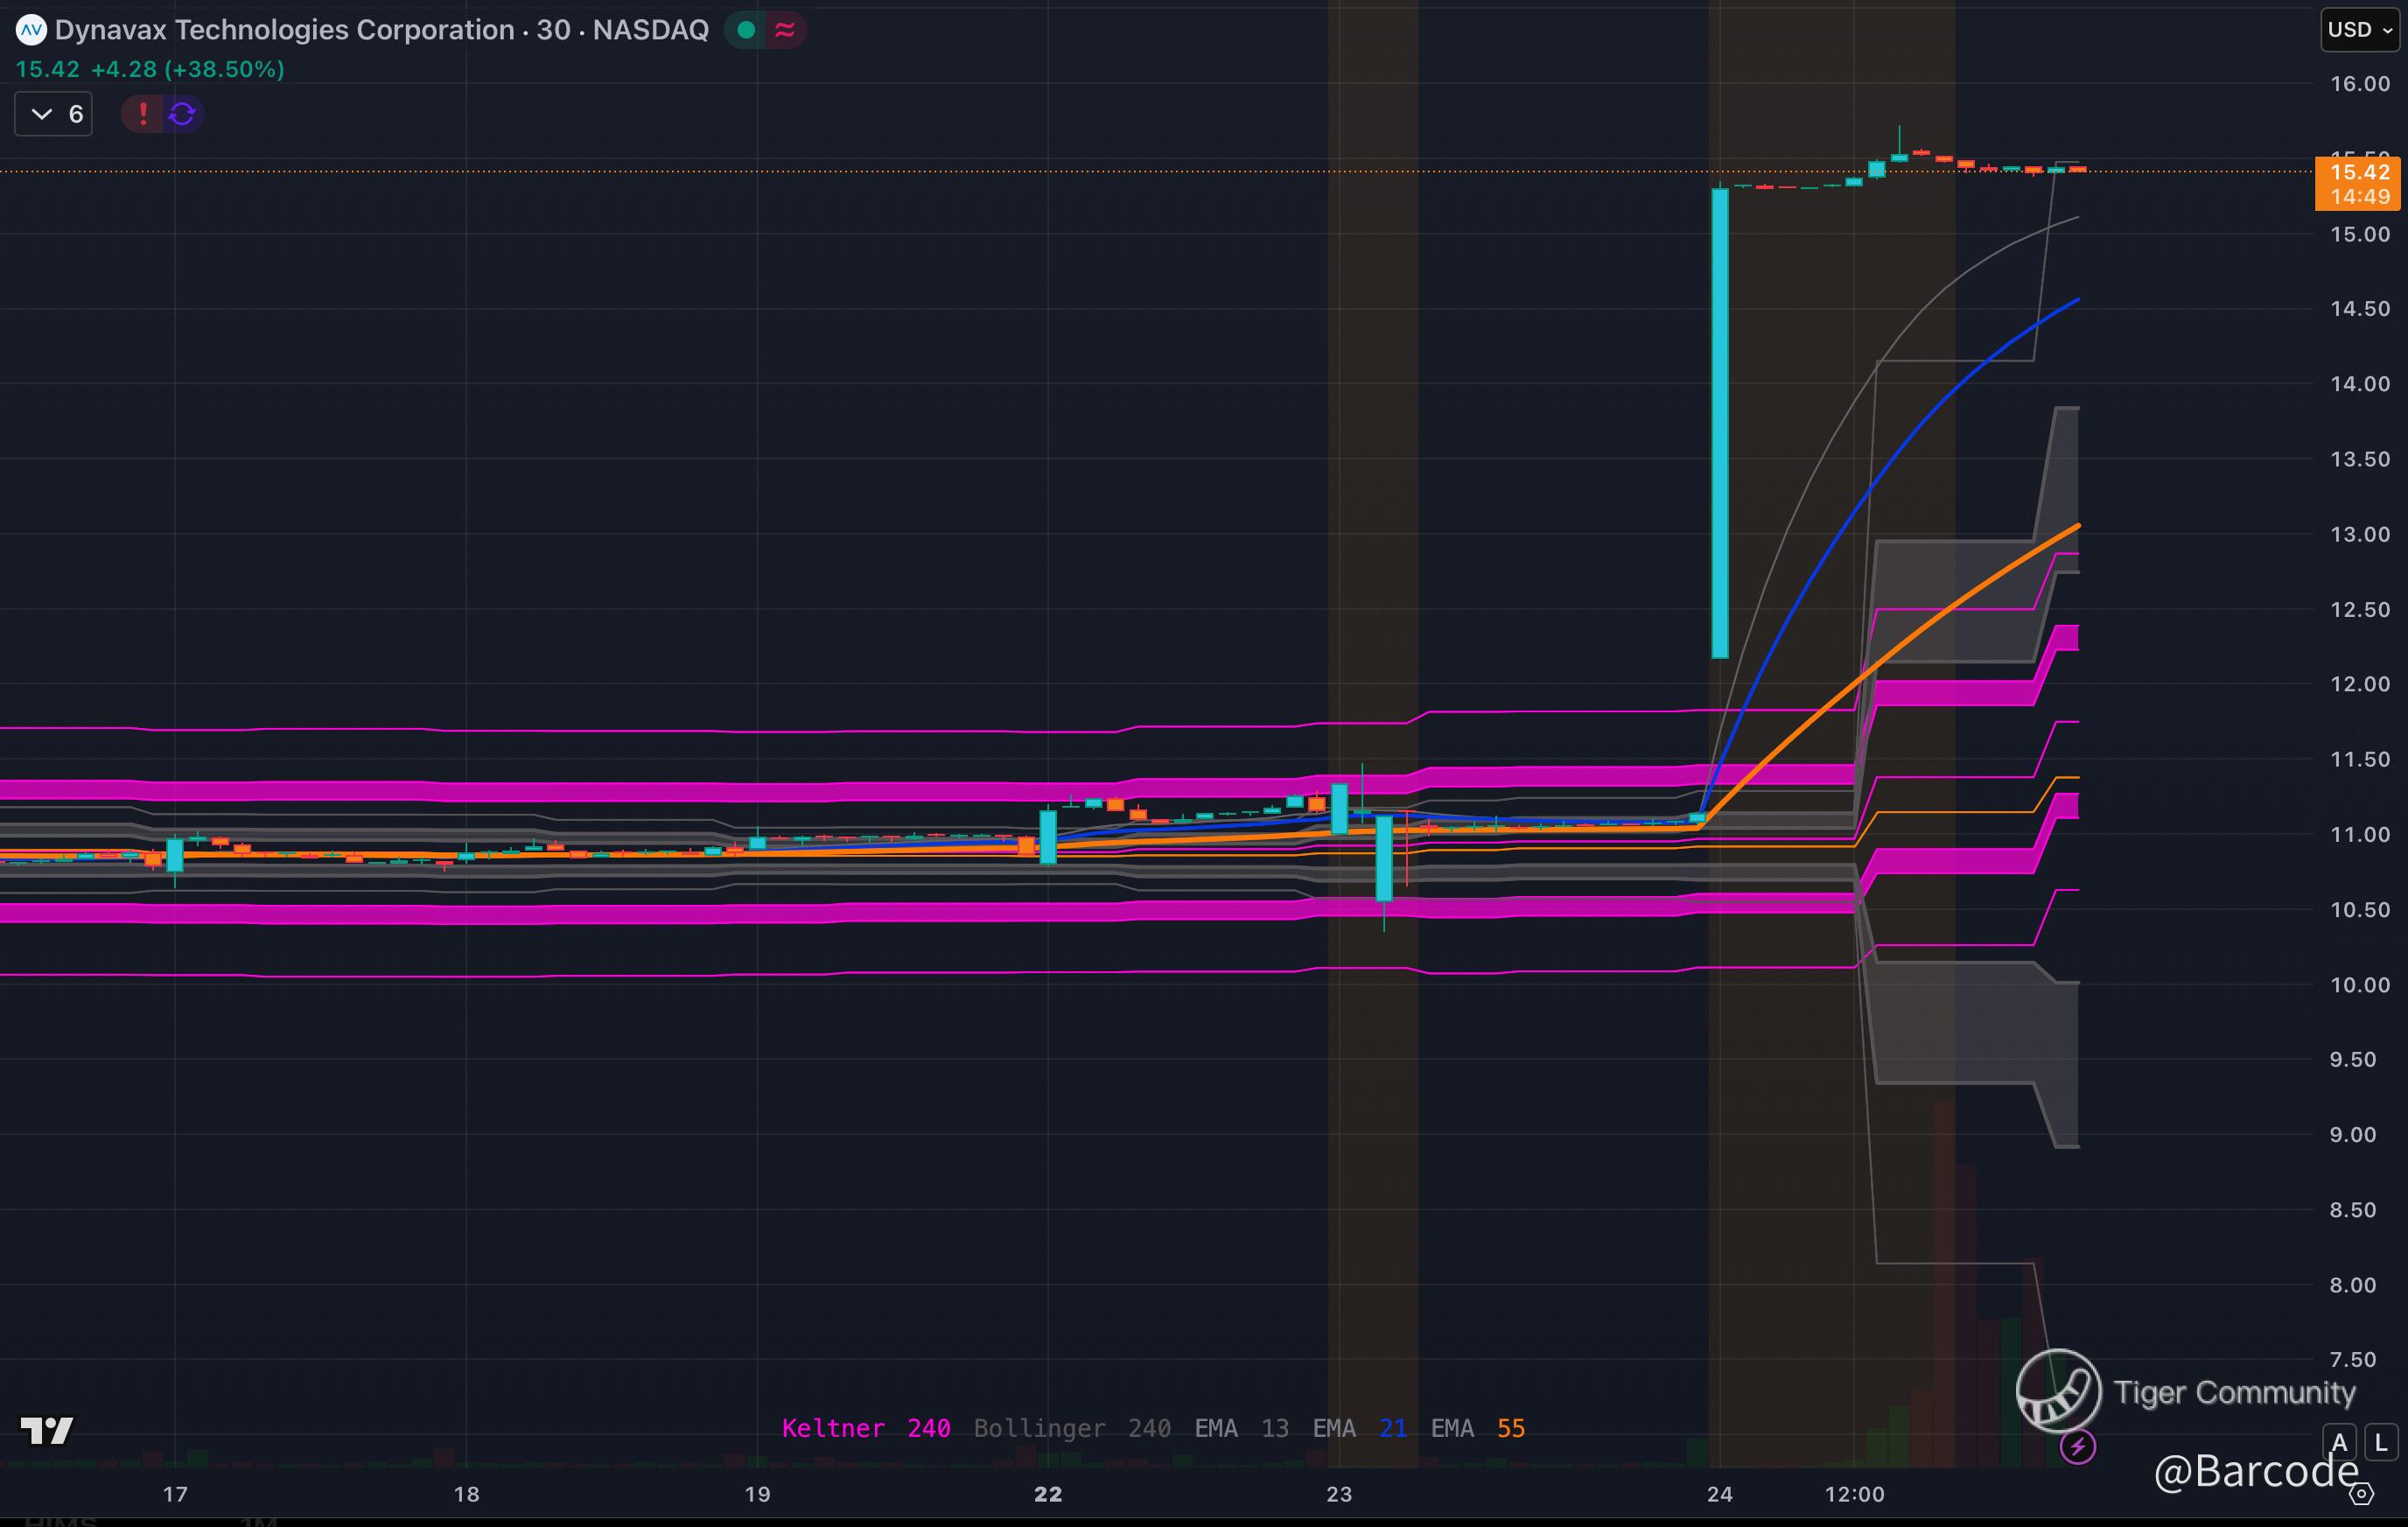Click the red exclamation warning icon
The height and width of the screenshot is (1527, 2408).
(143, 114)
